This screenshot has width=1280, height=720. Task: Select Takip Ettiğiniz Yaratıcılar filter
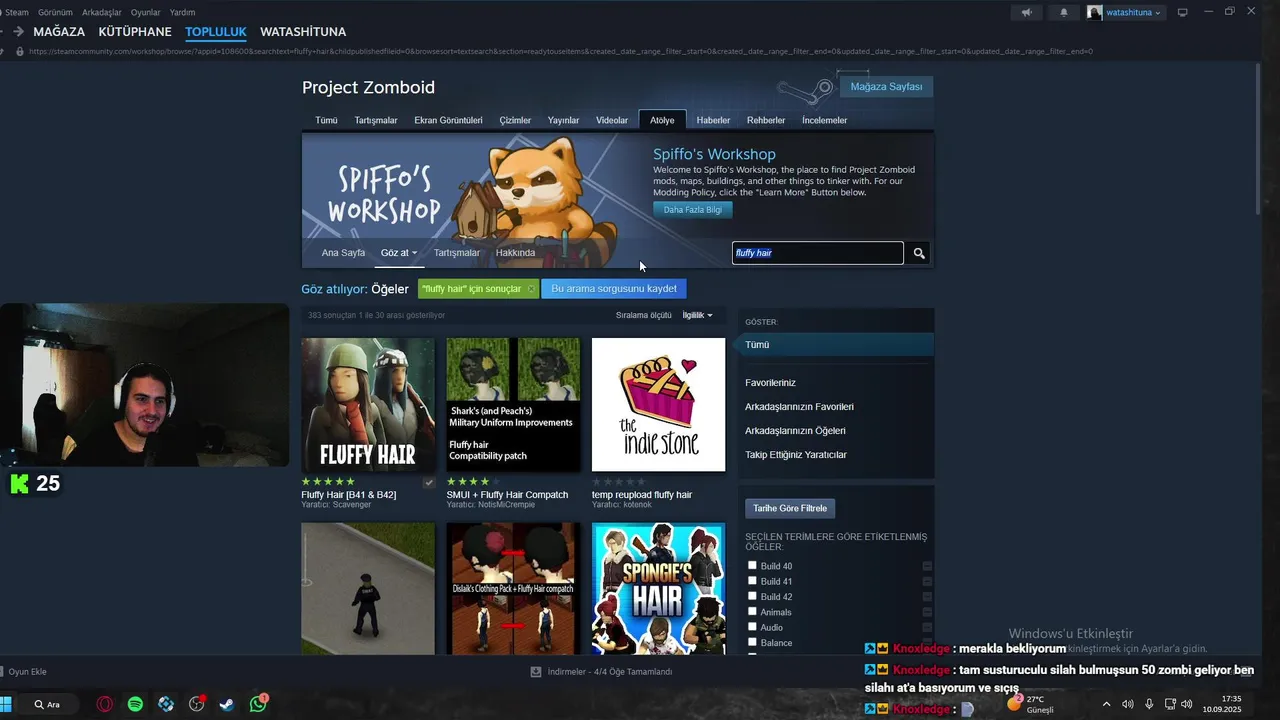tap(796, 455)
